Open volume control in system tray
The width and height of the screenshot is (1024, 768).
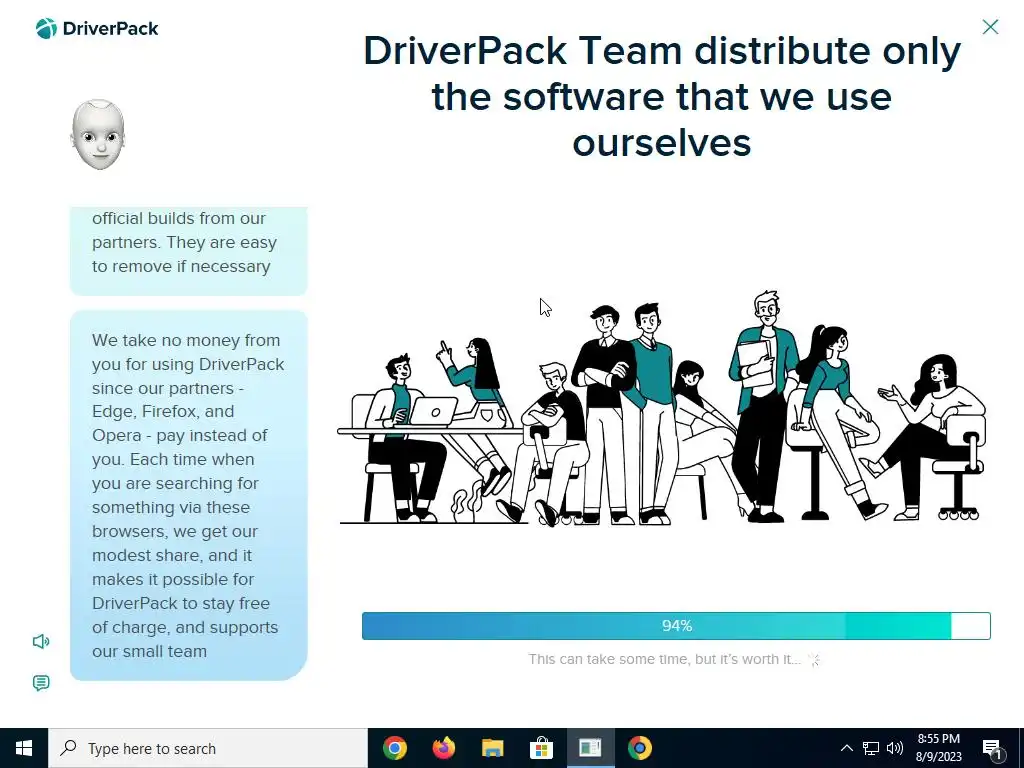895,748
